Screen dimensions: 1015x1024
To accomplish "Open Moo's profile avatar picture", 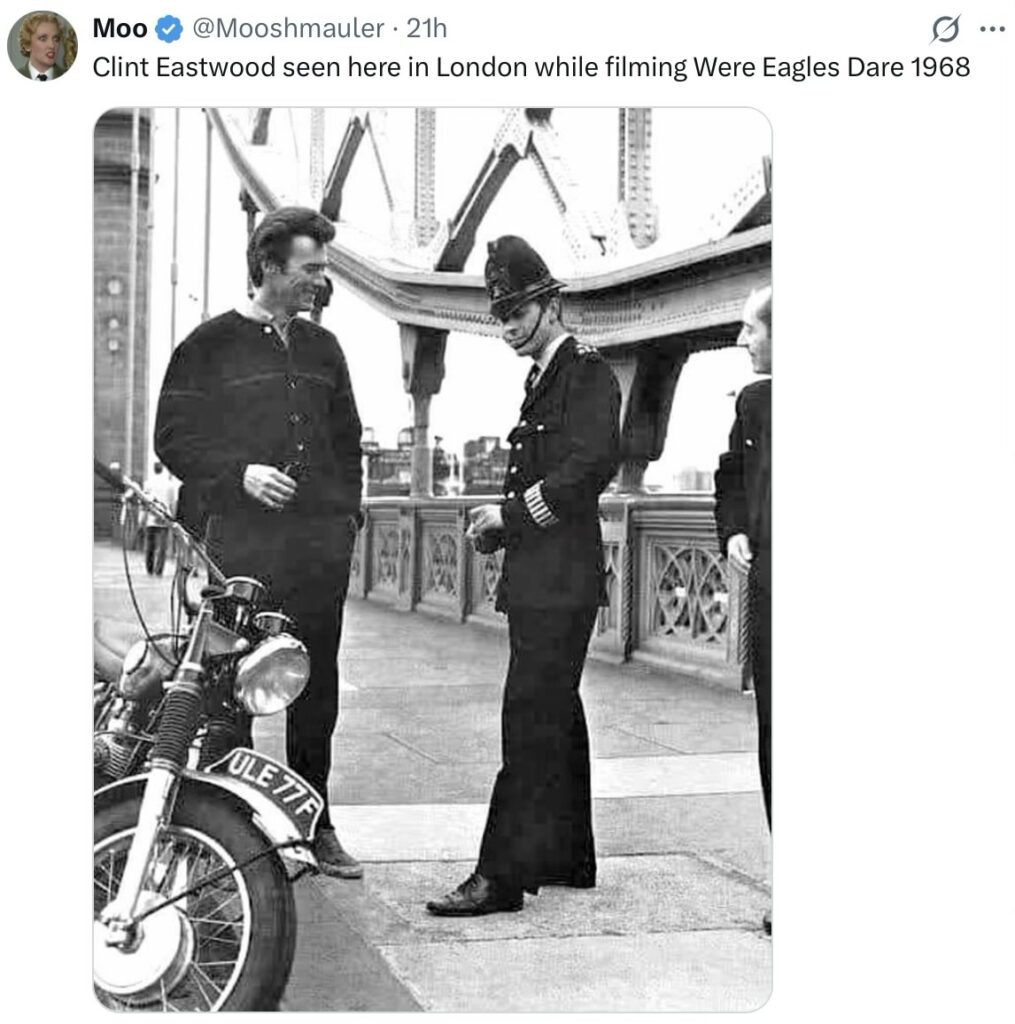I will click(x=42, y=46).
